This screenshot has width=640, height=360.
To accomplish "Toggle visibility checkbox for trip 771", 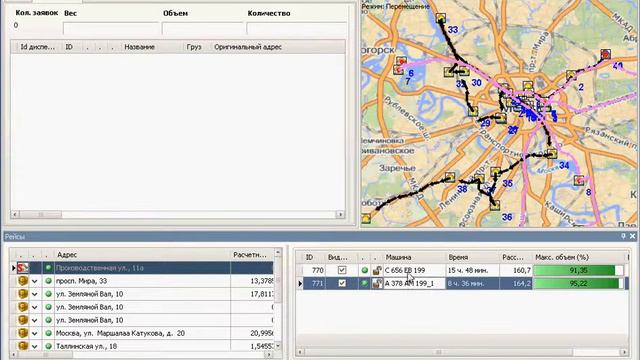I will tap(342, 283).
